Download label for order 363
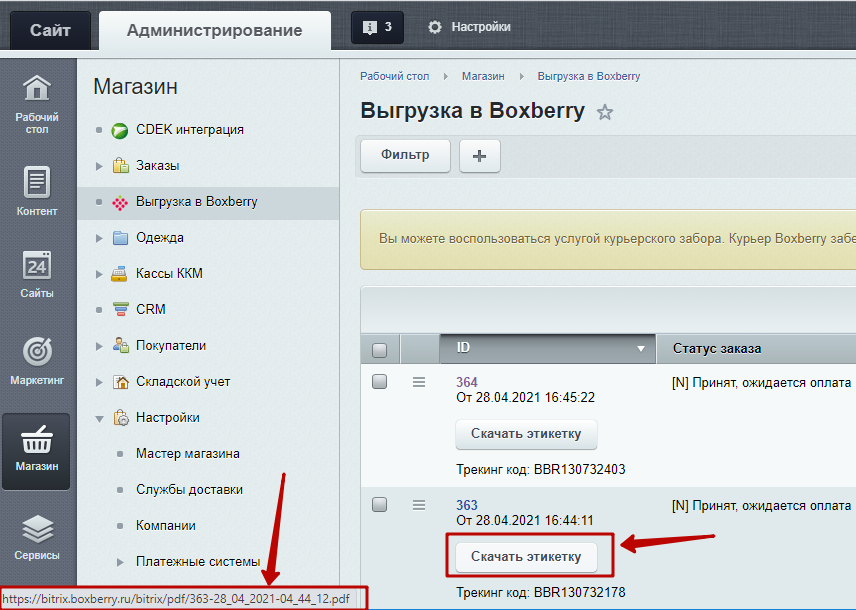The height and width of the screenshot is (610, 856). tap(526, 557)
